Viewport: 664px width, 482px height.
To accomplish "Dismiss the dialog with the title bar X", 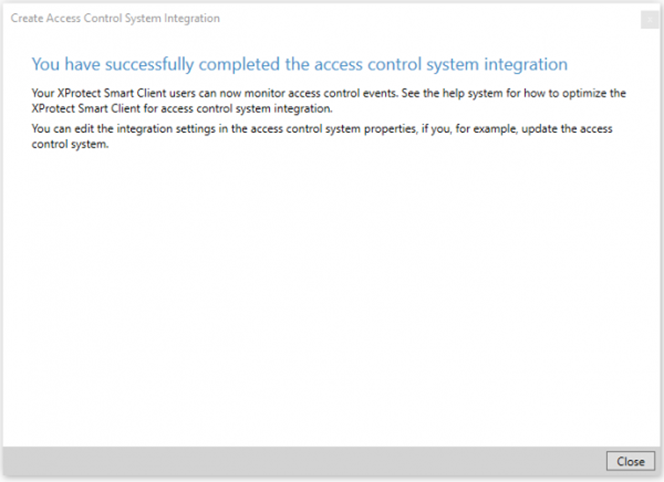I will pyautogui.click(x=650, y=20).
